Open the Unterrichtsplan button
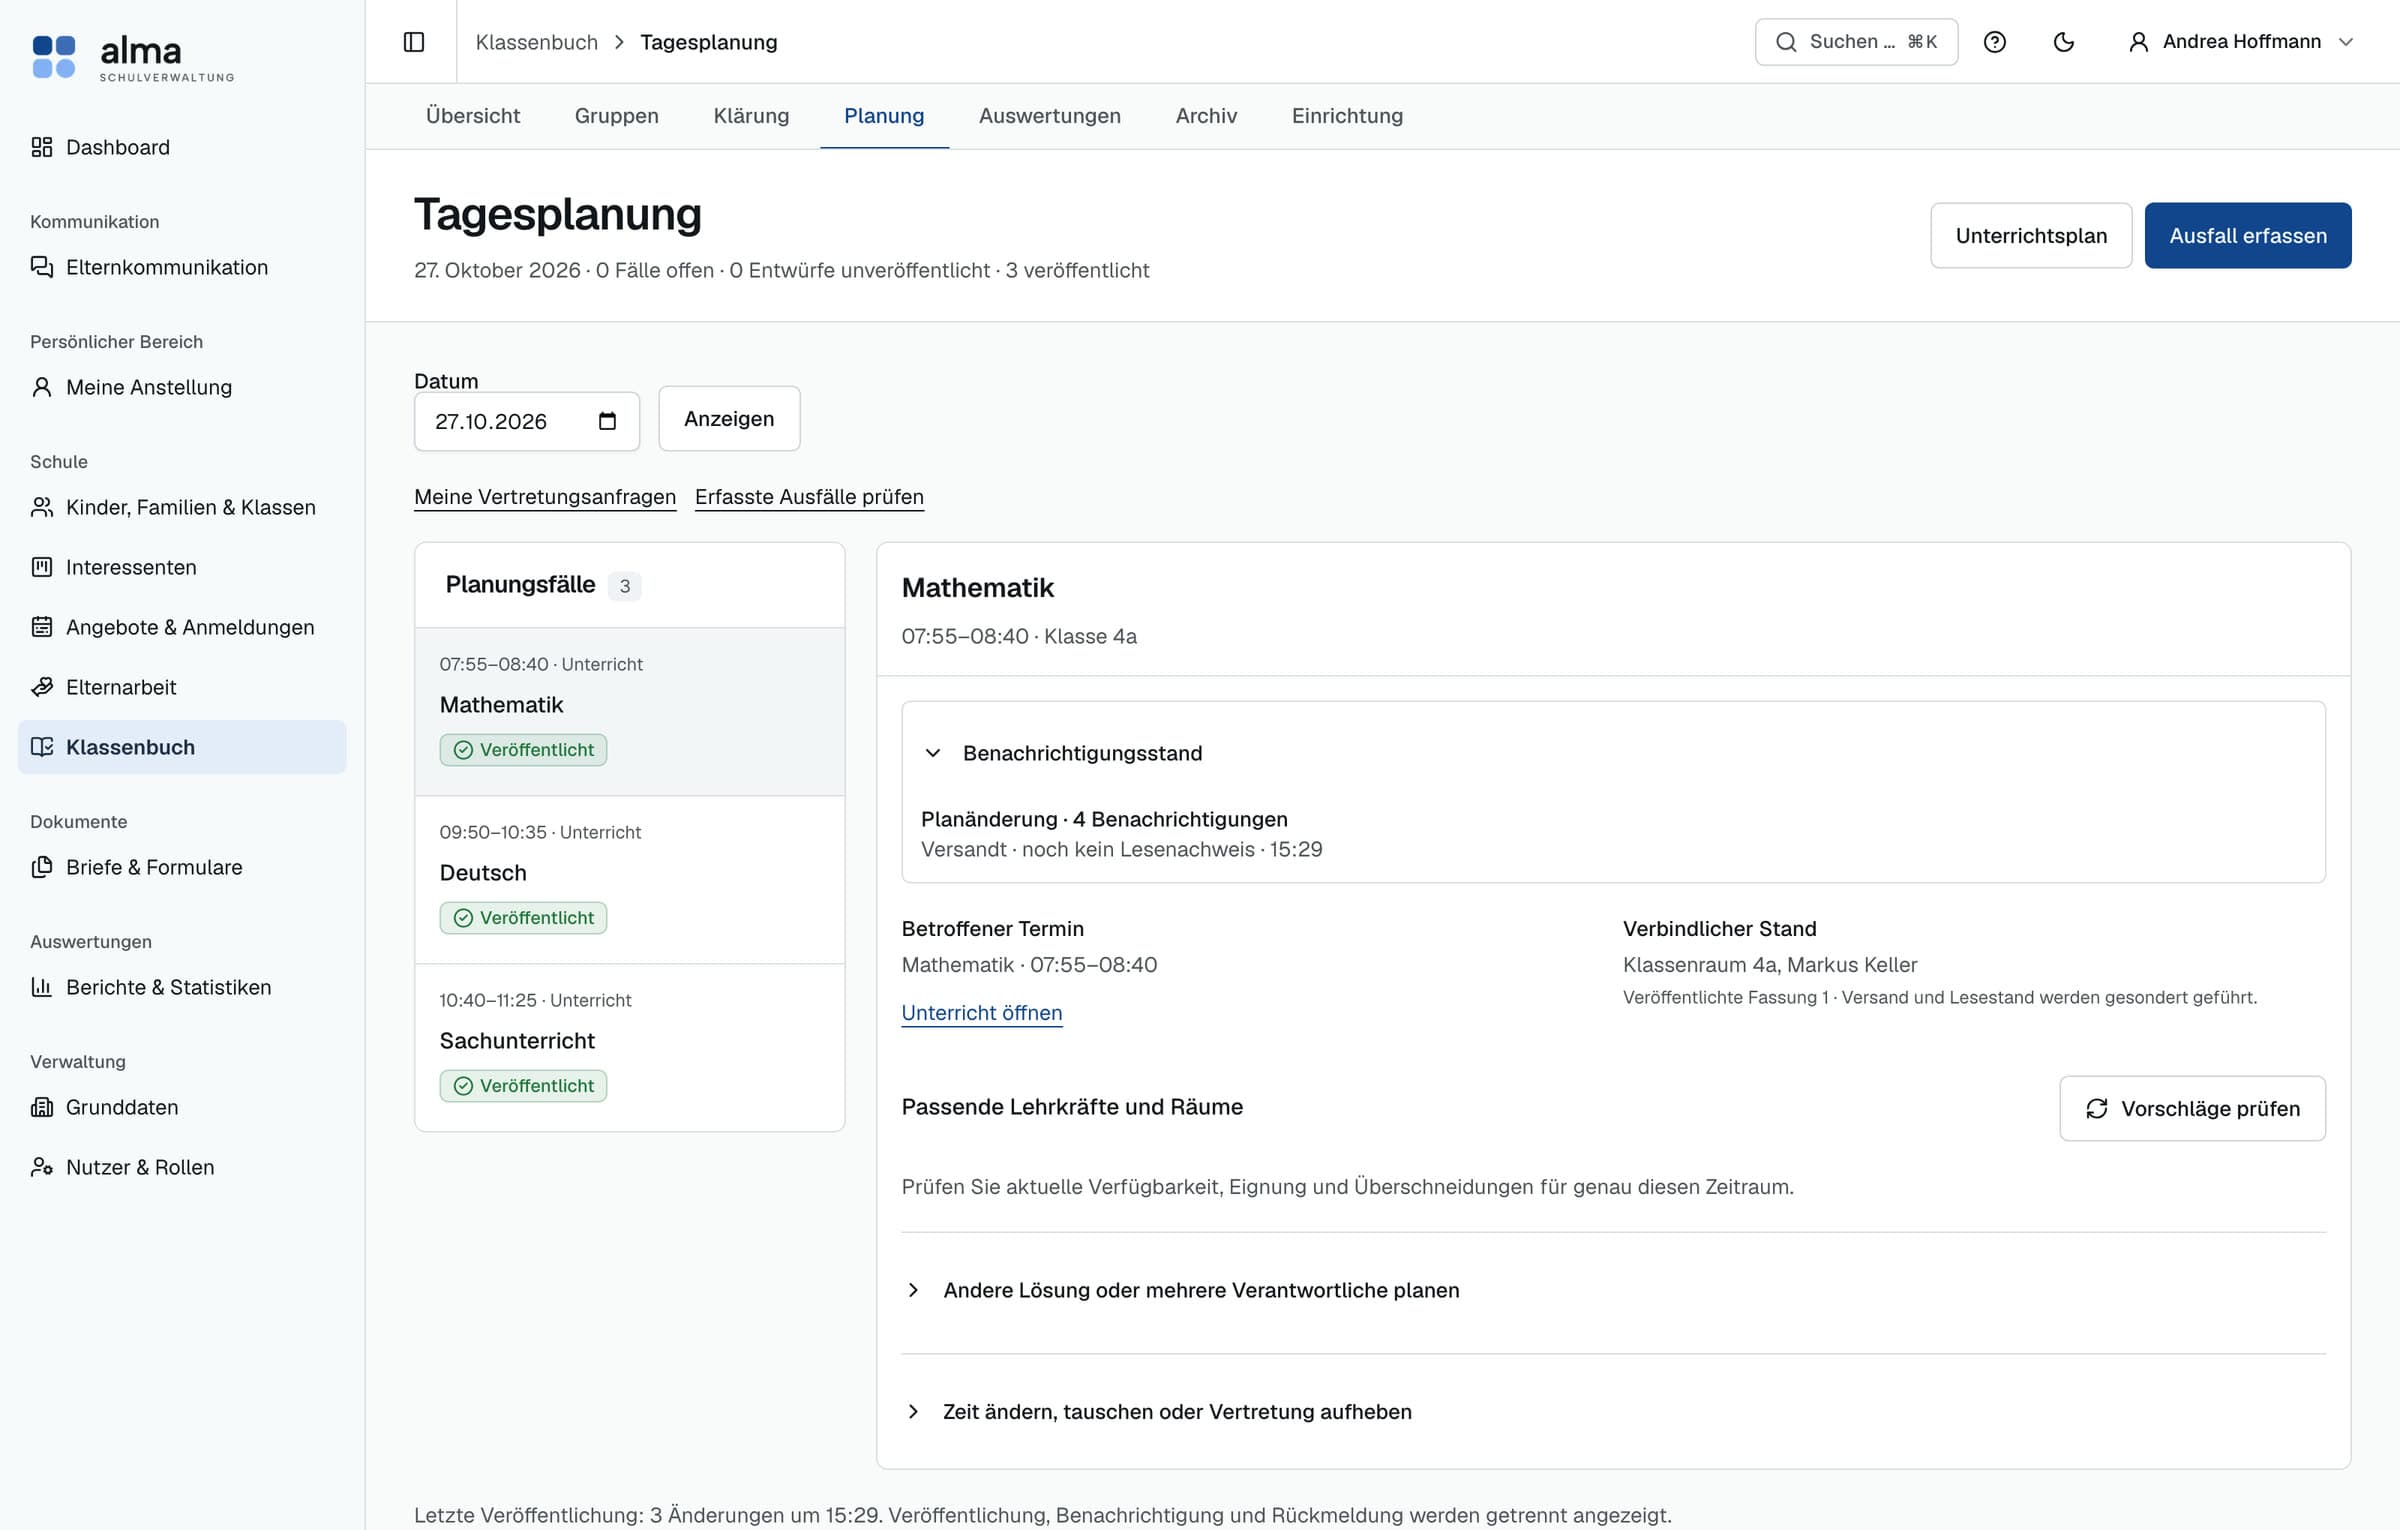This screenshot has height=1530, width=2400. tap(2030, 236)
